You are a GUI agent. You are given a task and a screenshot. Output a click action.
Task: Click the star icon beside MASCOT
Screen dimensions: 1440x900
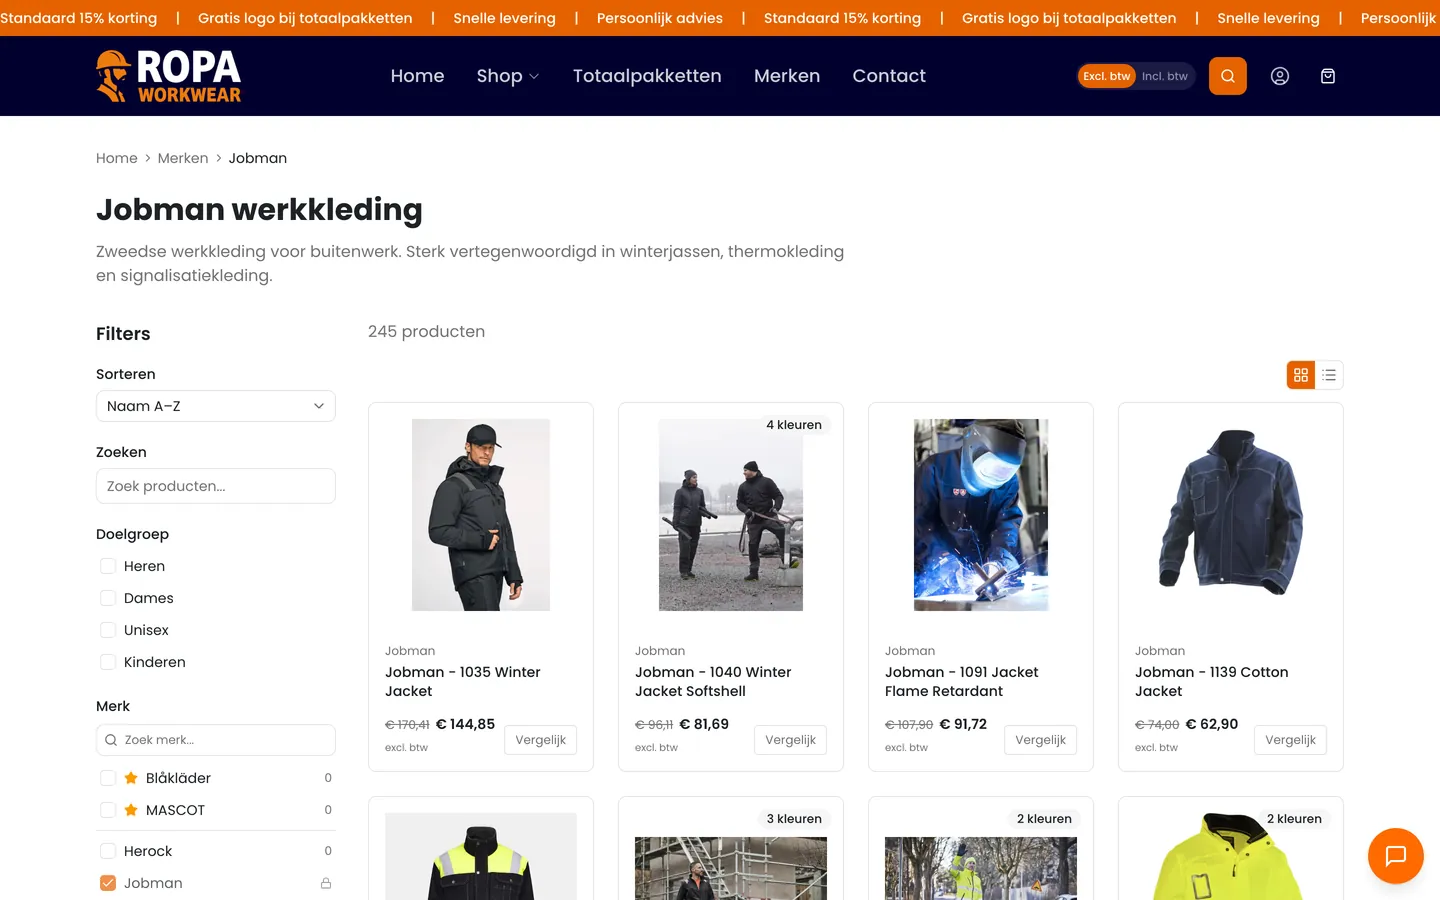click(131, 810)
